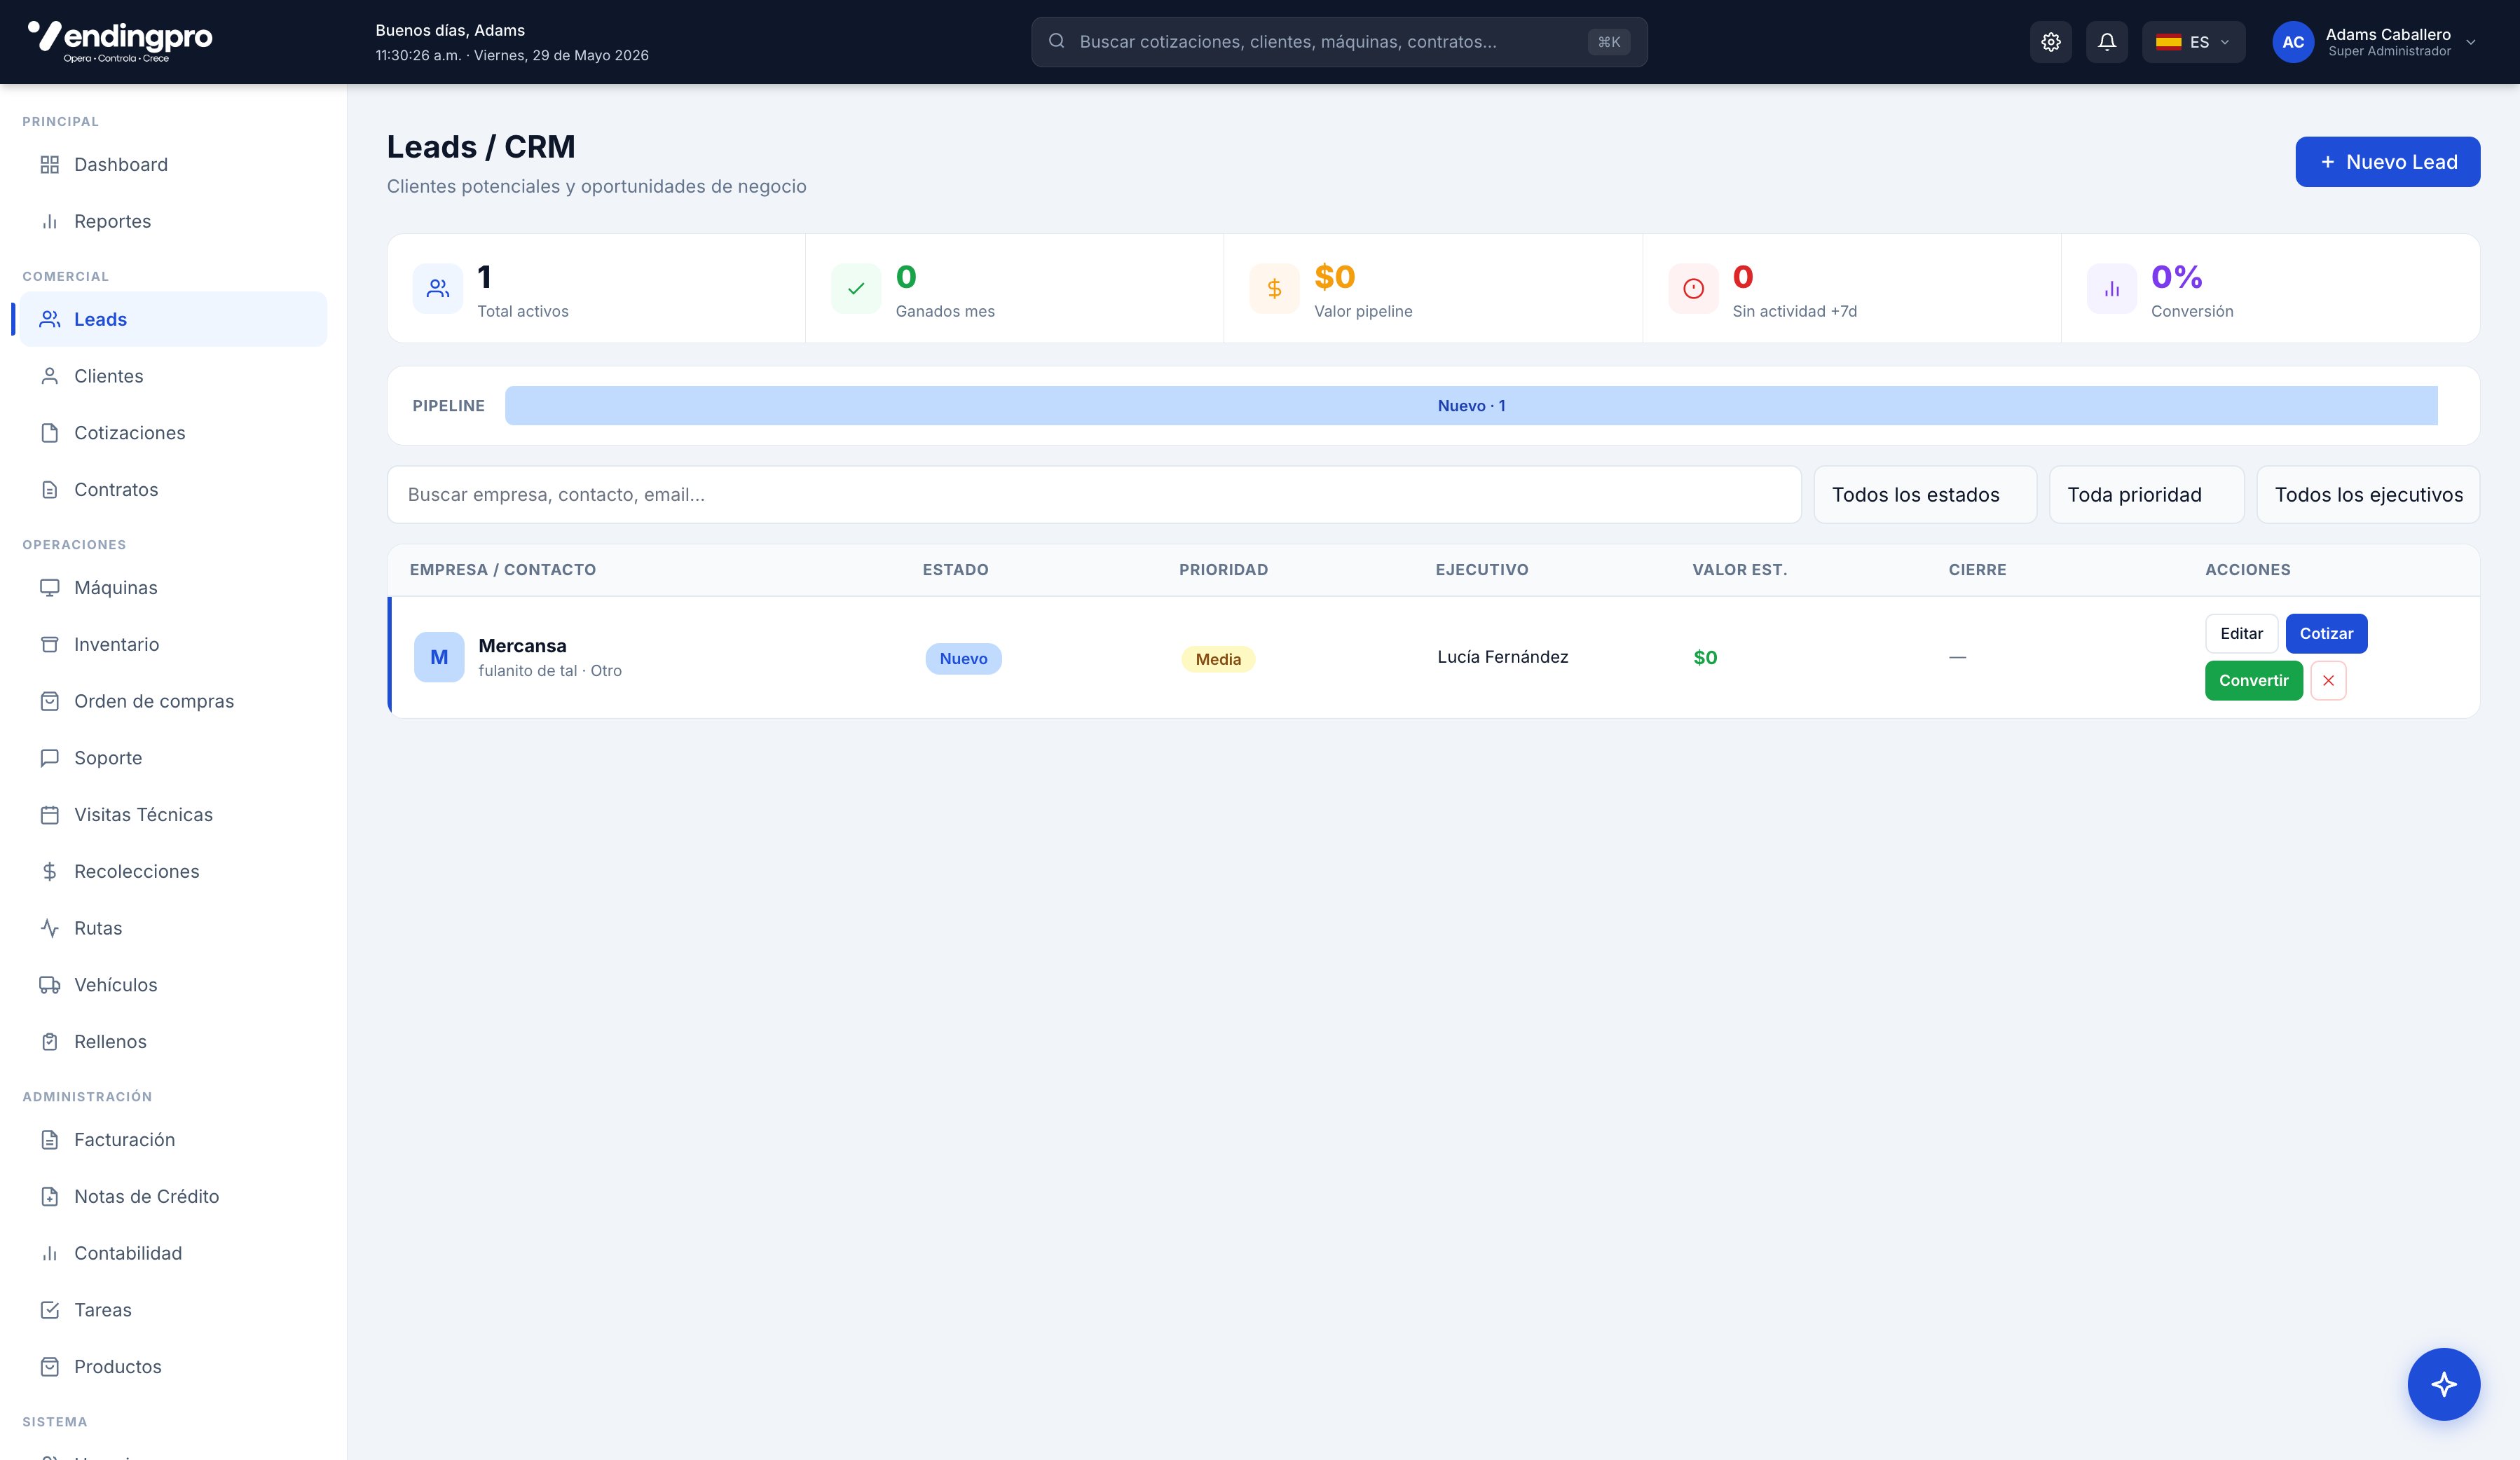
Task: Open Todos los ejecutivos filter
Action: point(2368,495)
